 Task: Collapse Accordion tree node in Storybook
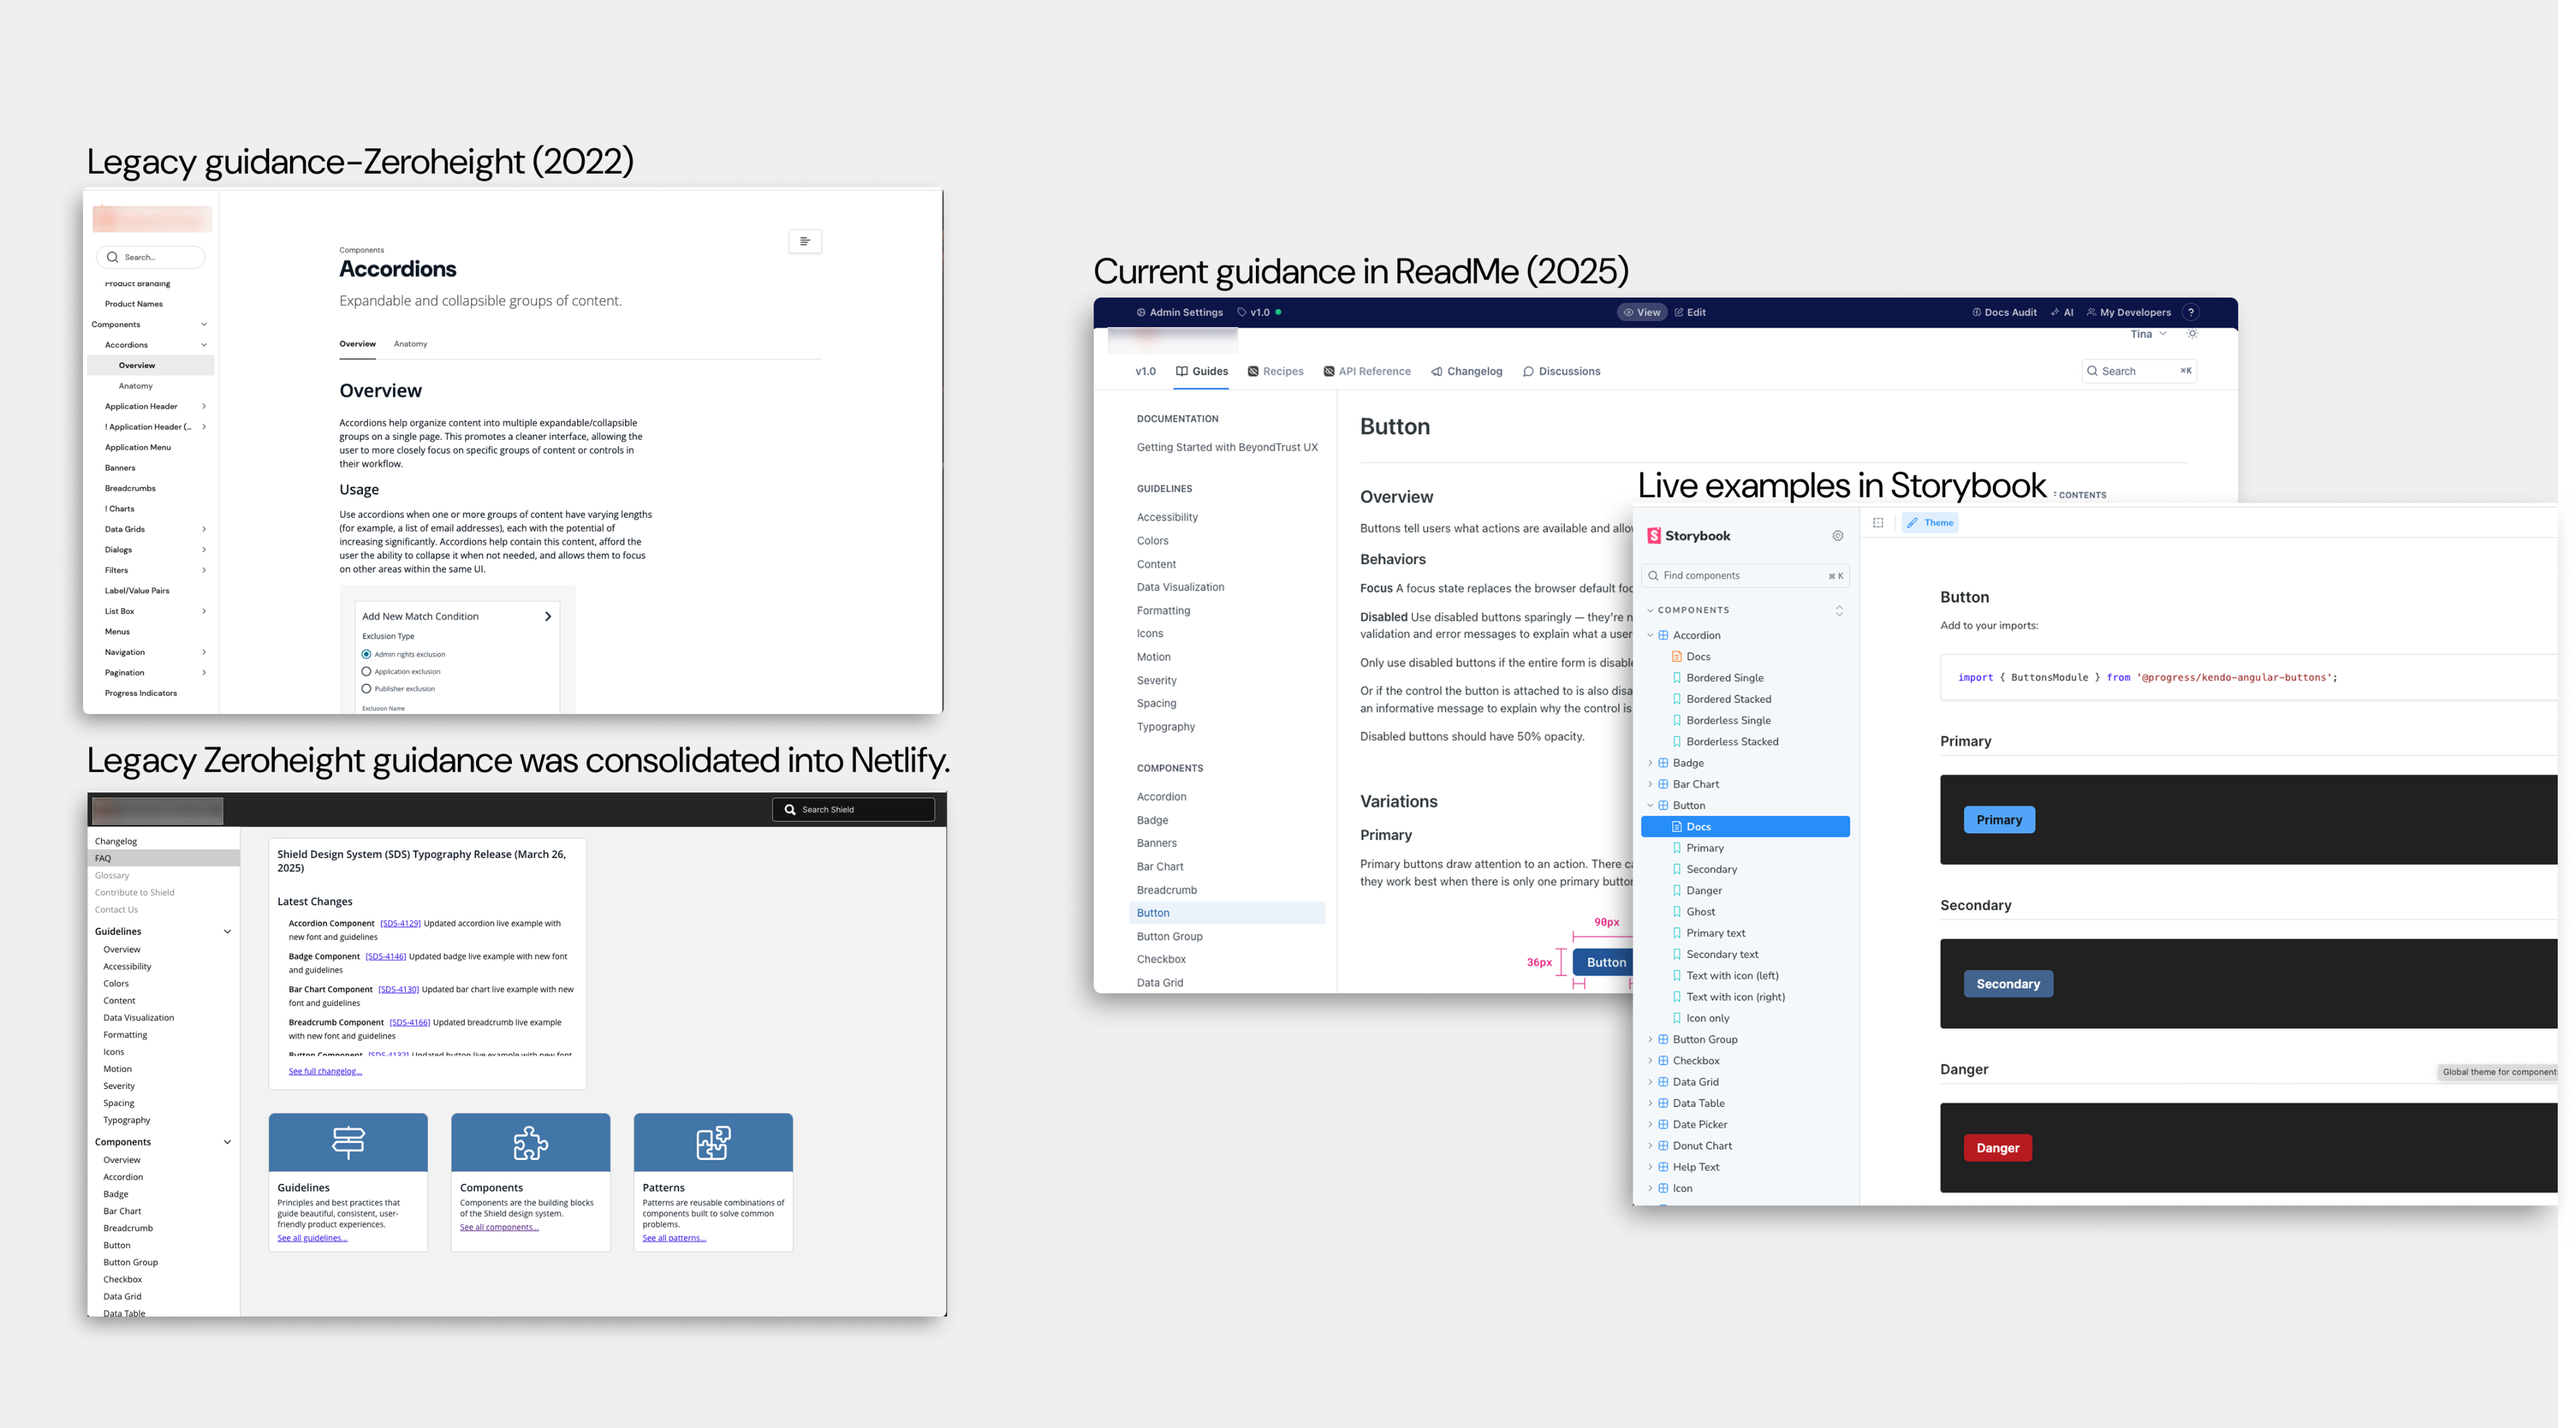coord(1650,635)
